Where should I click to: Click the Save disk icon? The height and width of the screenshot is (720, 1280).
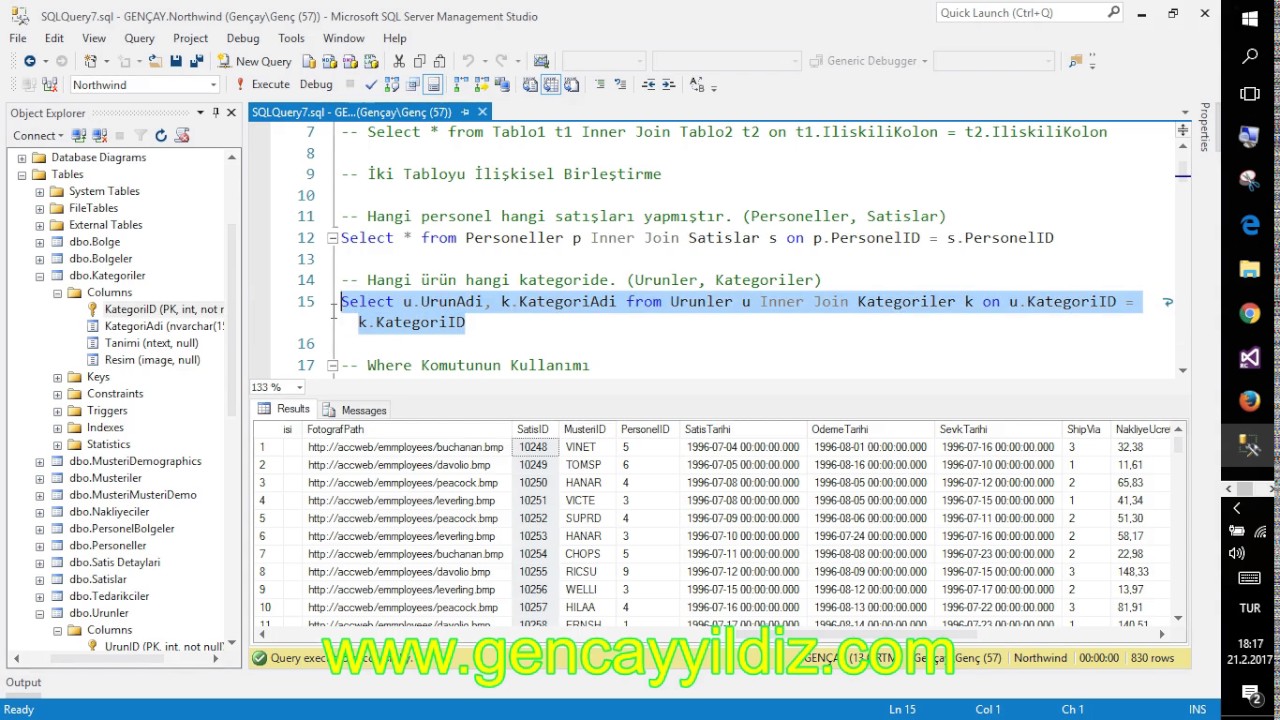pos(176,61)
